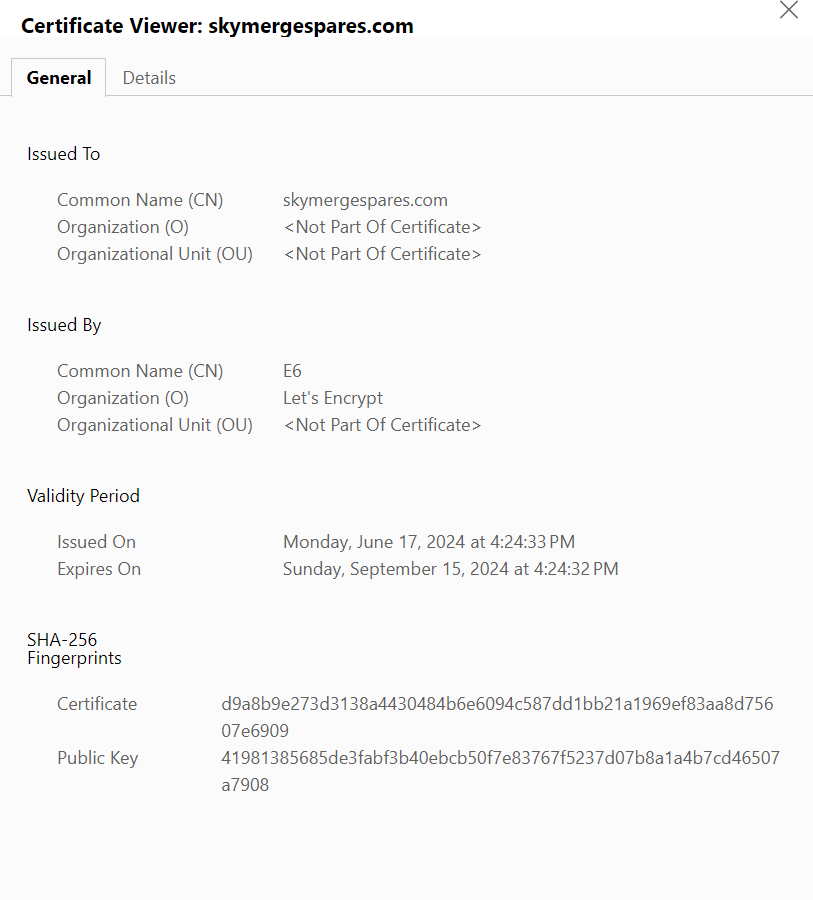Click the Validity Period heading
Screen dimensions: 813x900
point(83,496)
